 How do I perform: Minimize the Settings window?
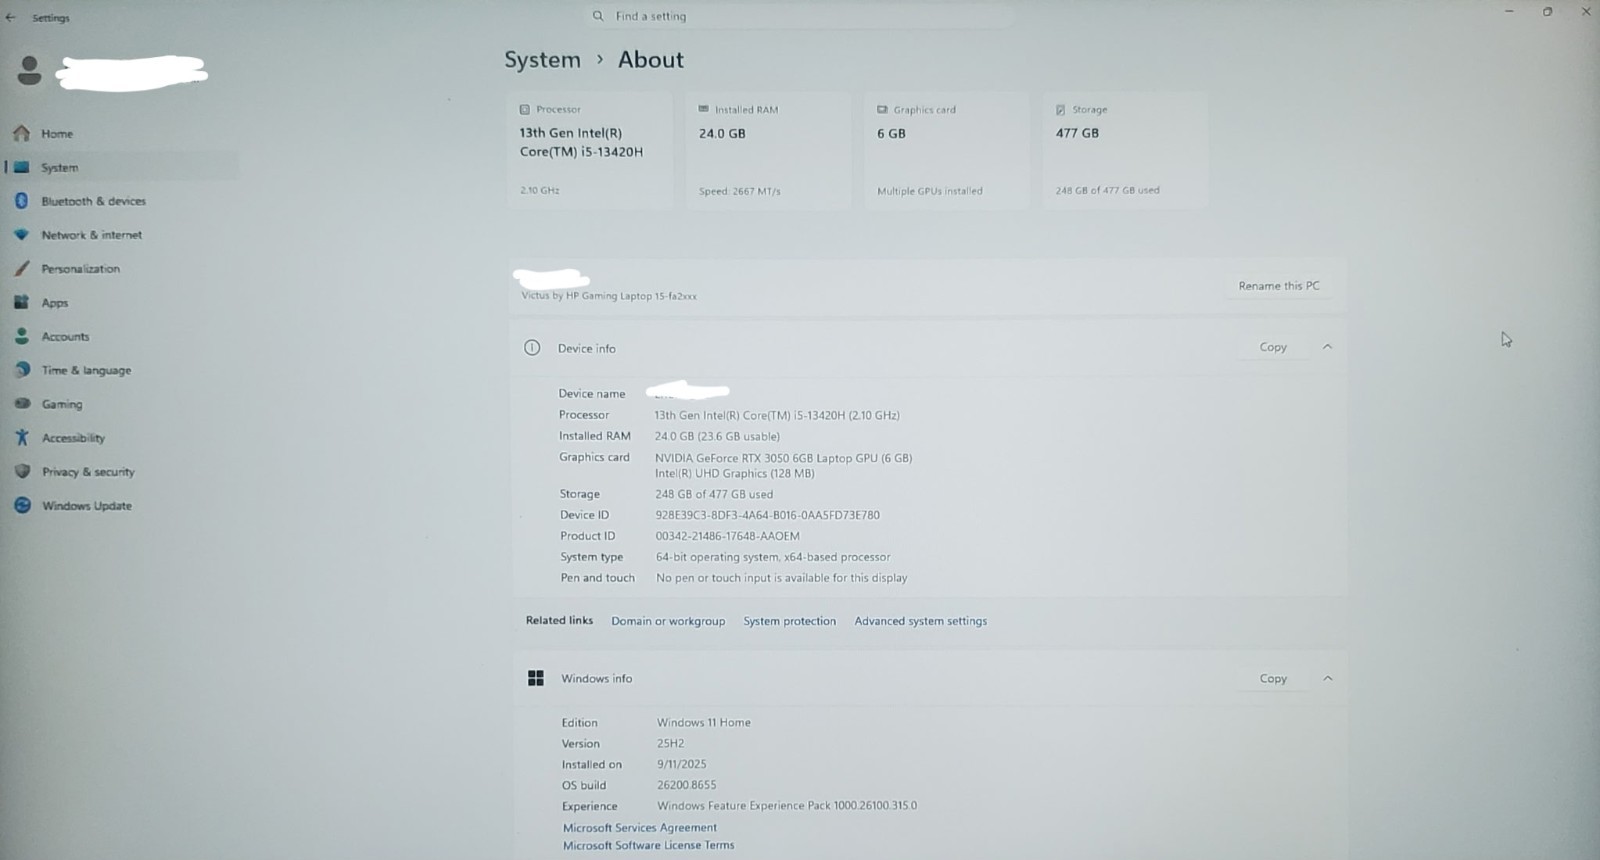pyautogui.click(x=1509, y=11)
